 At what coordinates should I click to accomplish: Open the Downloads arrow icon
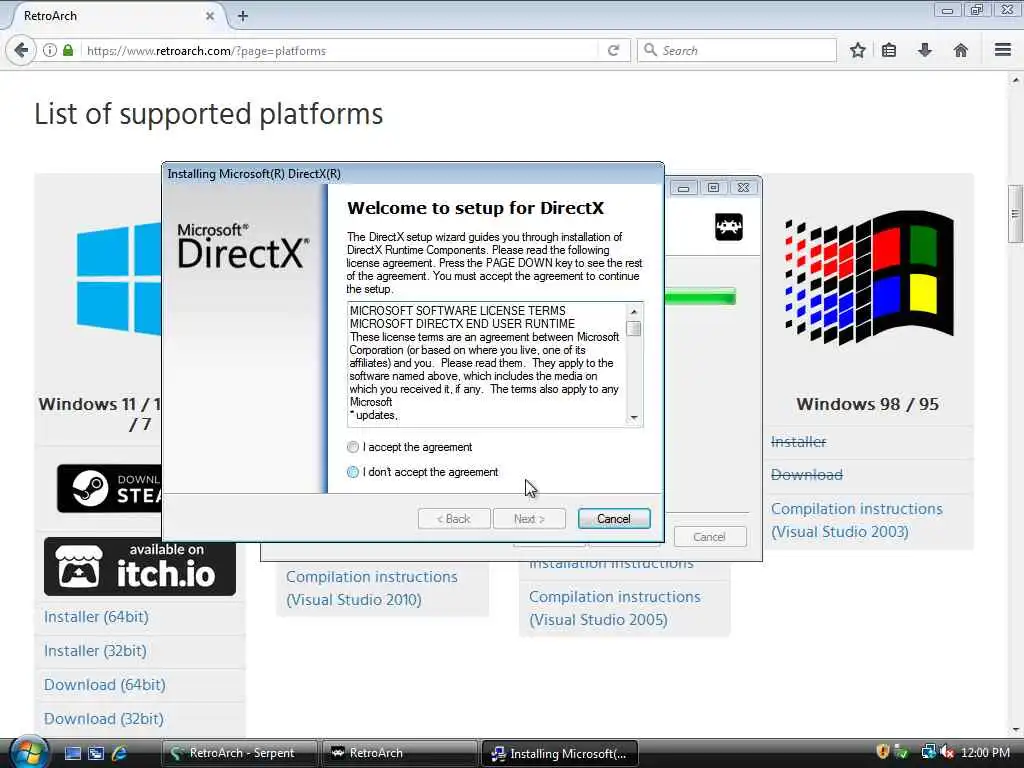tap(925, 50)
